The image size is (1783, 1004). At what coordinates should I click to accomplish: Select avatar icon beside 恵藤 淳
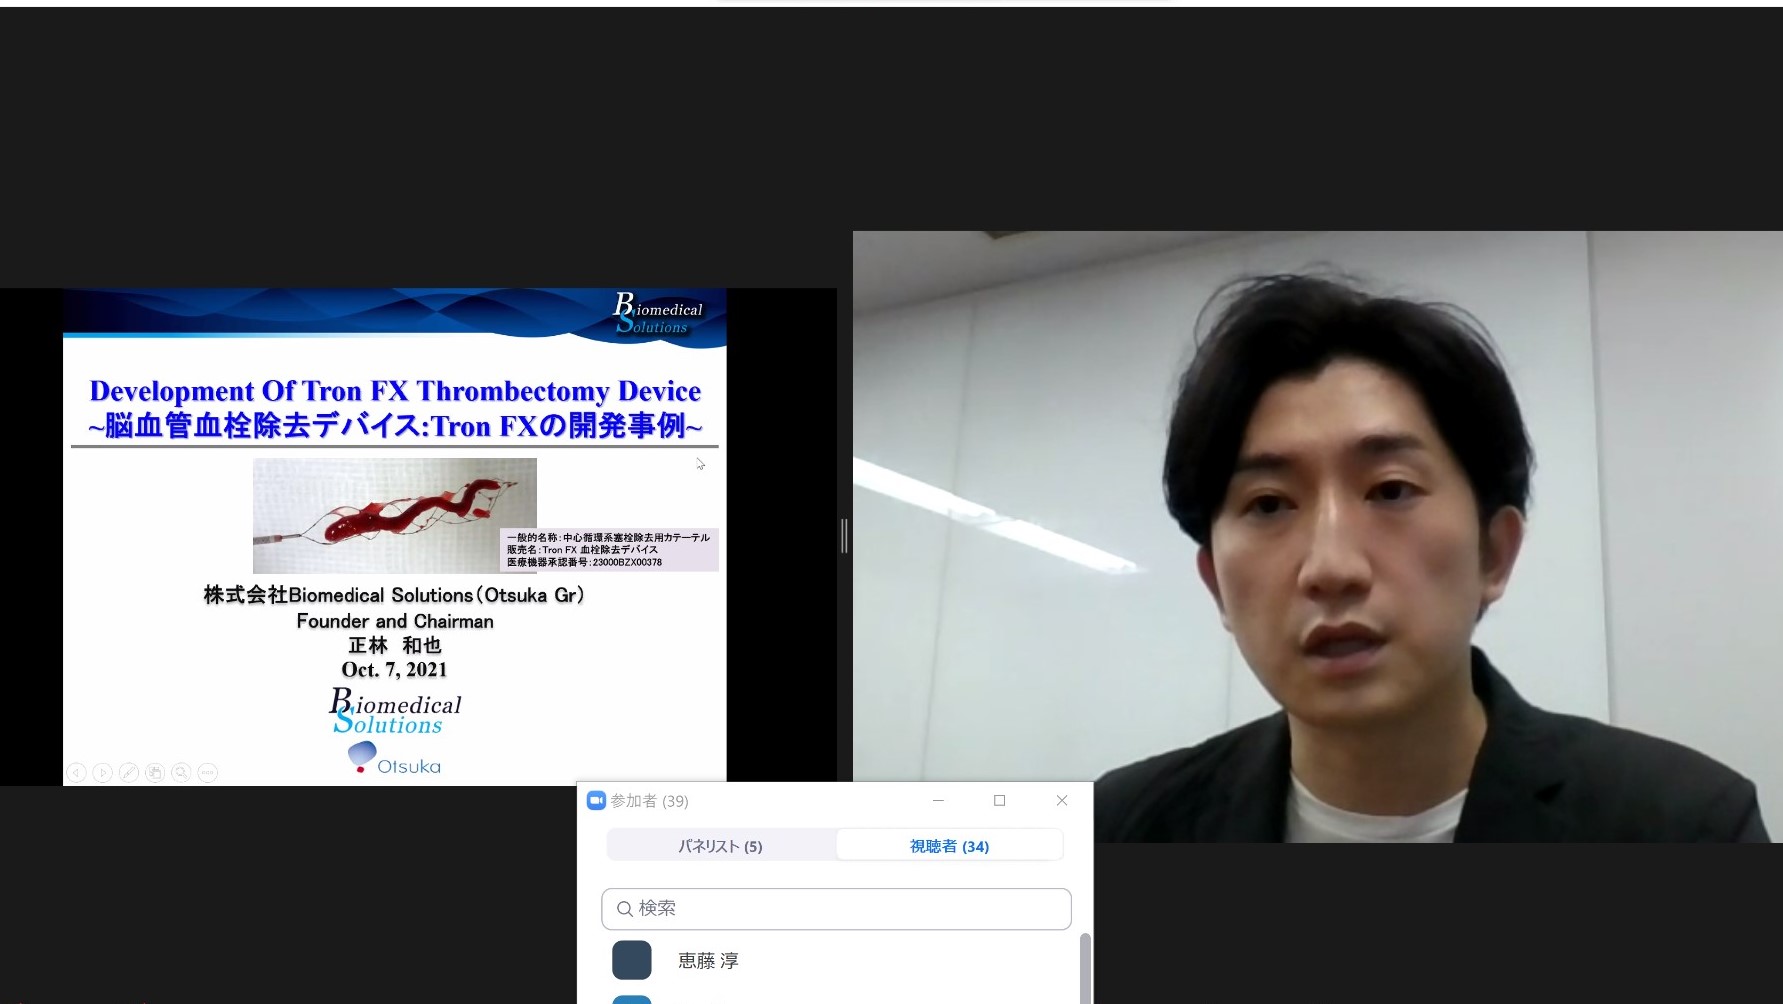click(x=632, y=960)
